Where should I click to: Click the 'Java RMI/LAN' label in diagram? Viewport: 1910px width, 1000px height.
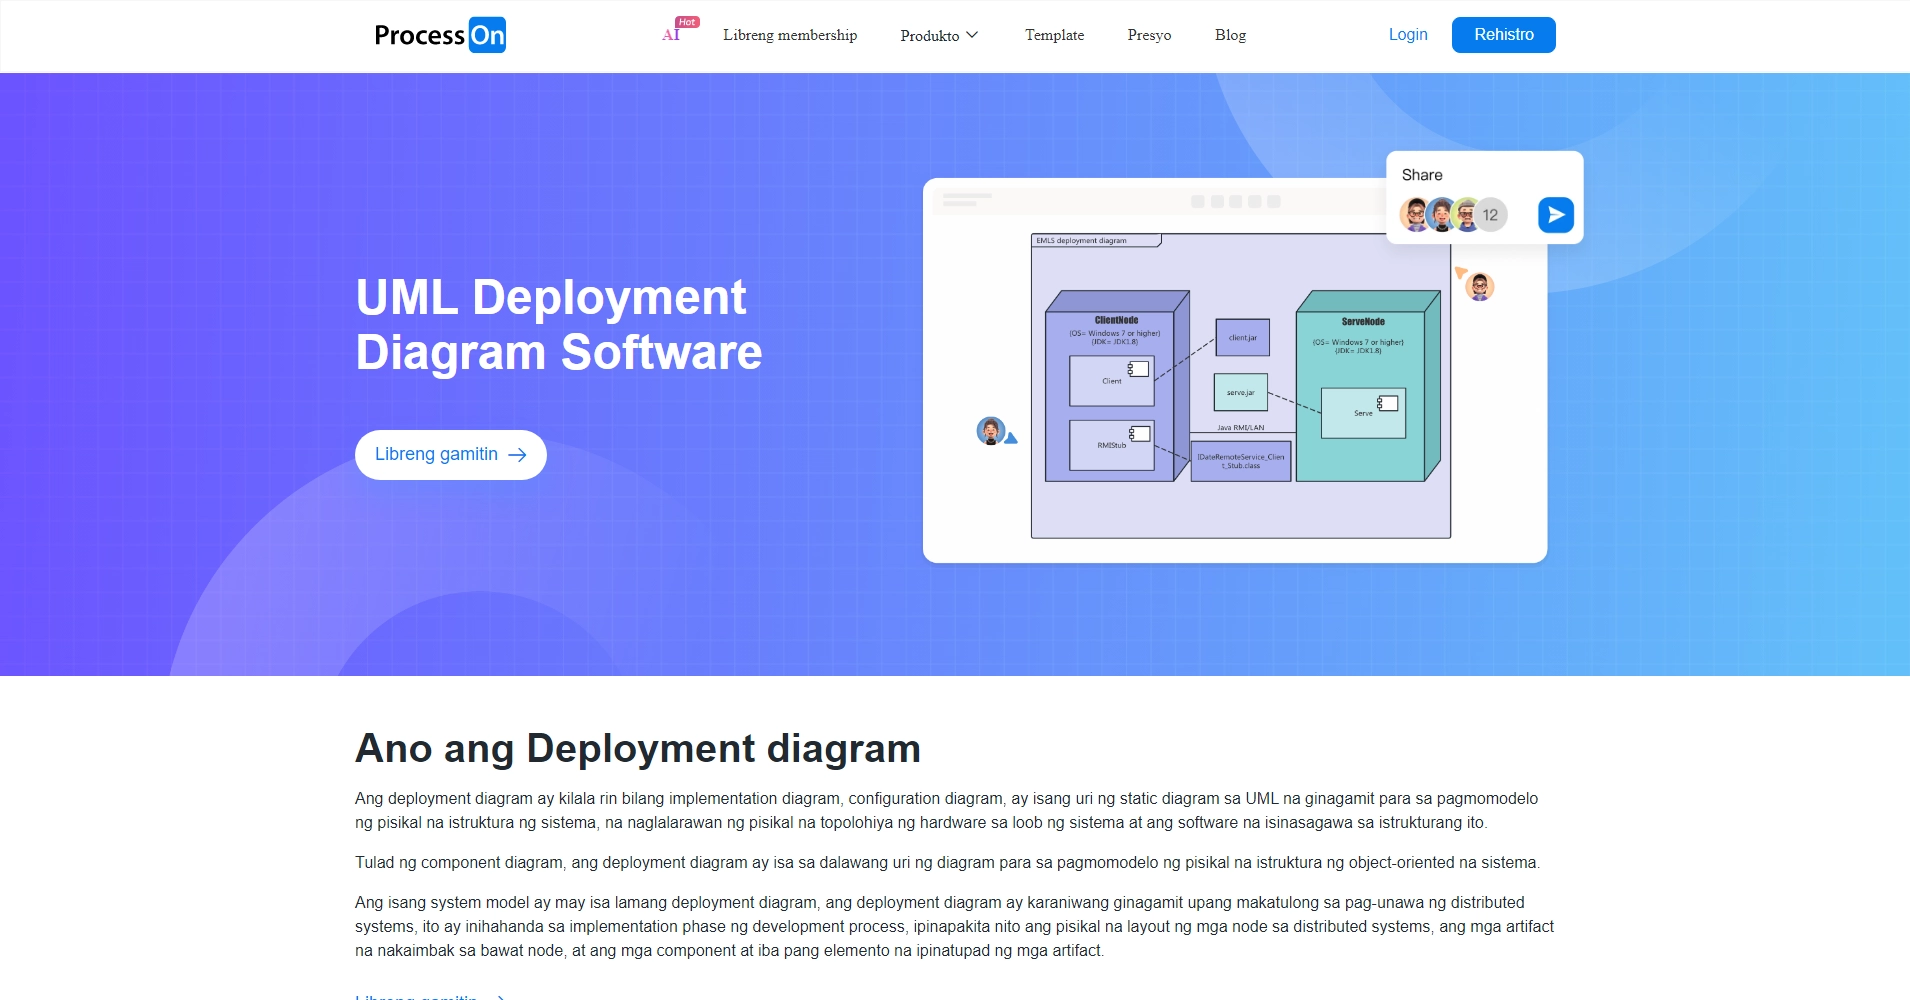pyautogui.click(x=1241, y=427)
